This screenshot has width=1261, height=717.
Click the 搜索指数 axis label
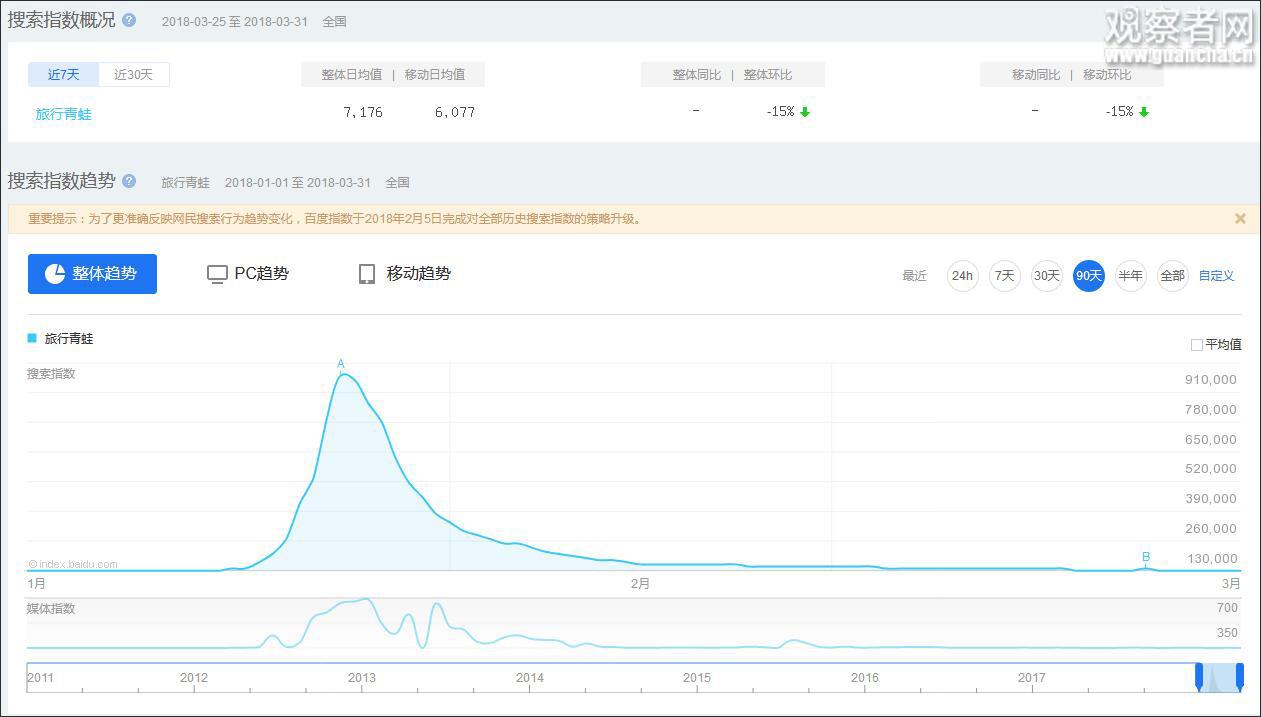[51, 374]
